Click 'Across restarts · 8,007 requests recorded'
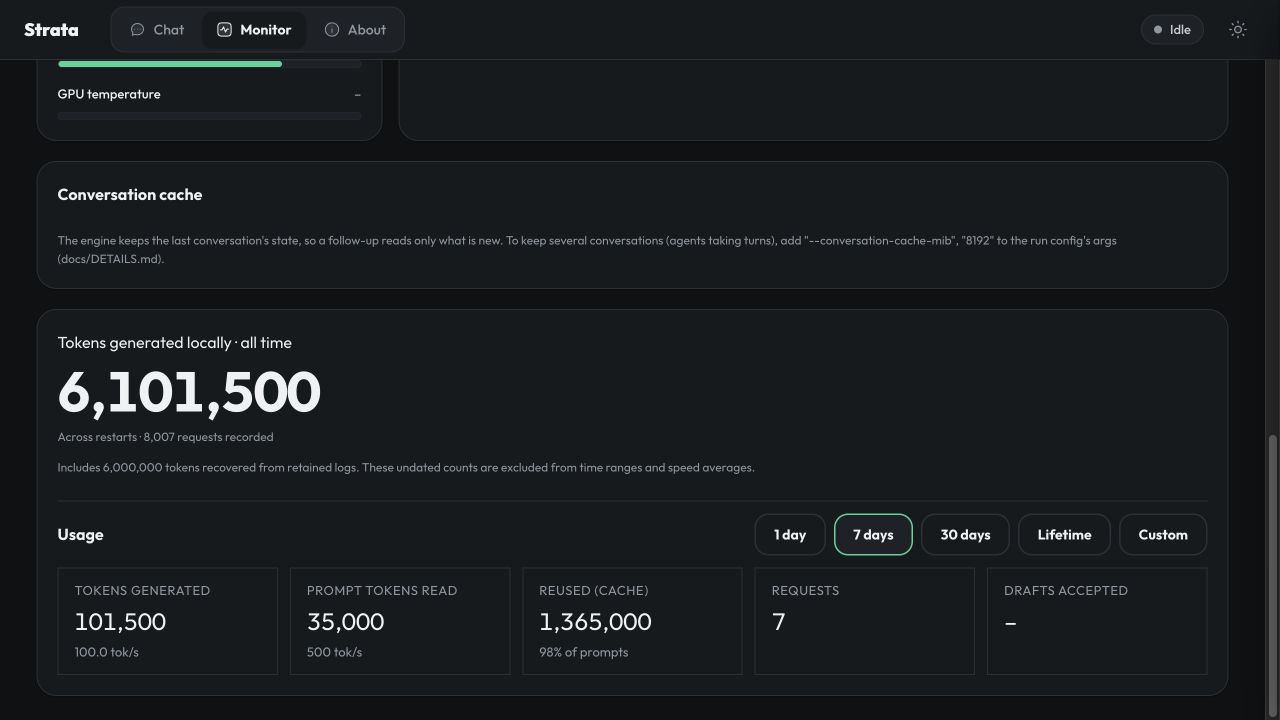The width and height of the screenshot is (1280, 720). point(165,437)
